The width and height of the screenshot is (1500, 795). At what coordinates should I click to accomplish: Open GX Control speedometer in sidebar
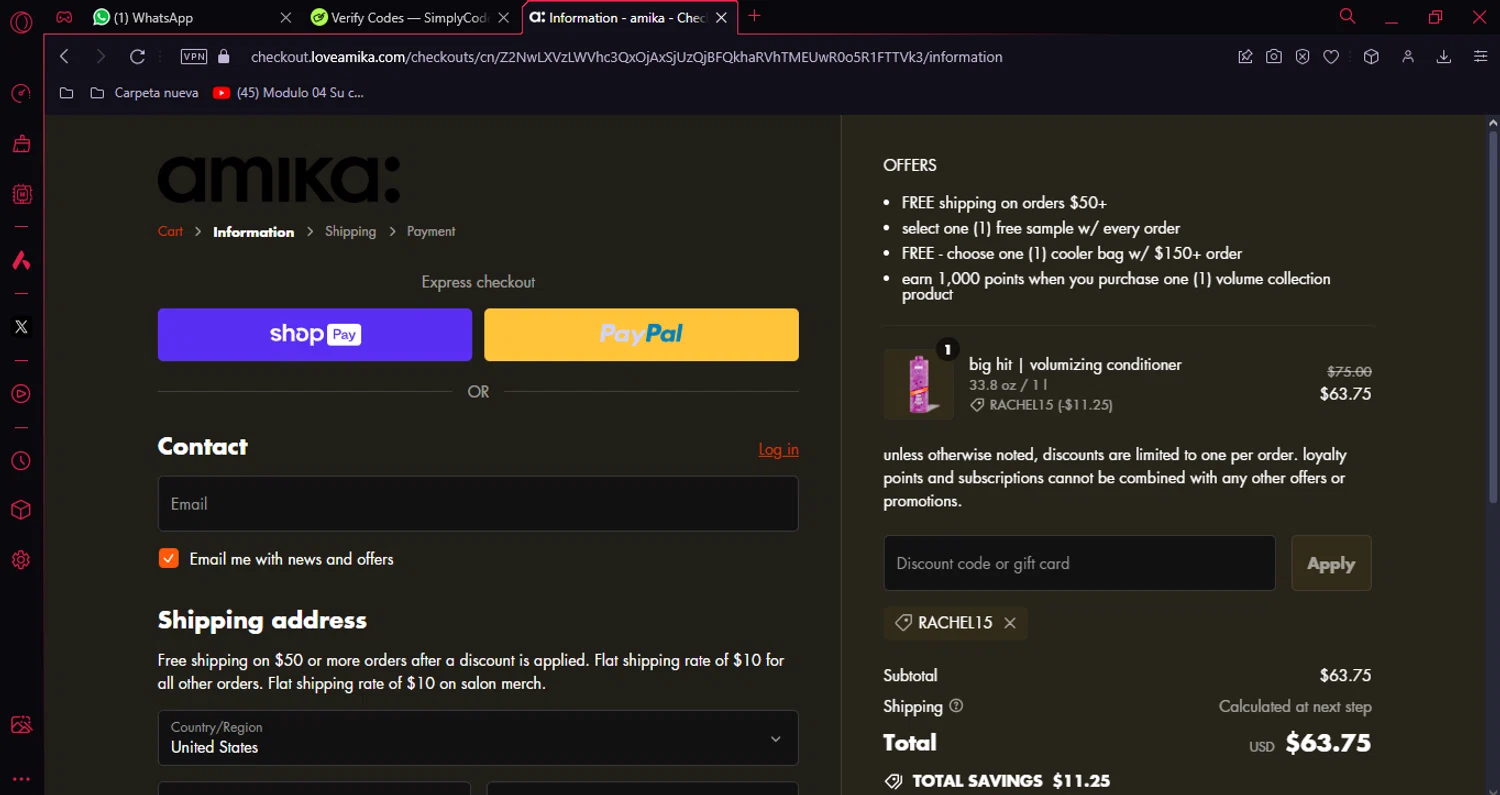click(21, 94)
